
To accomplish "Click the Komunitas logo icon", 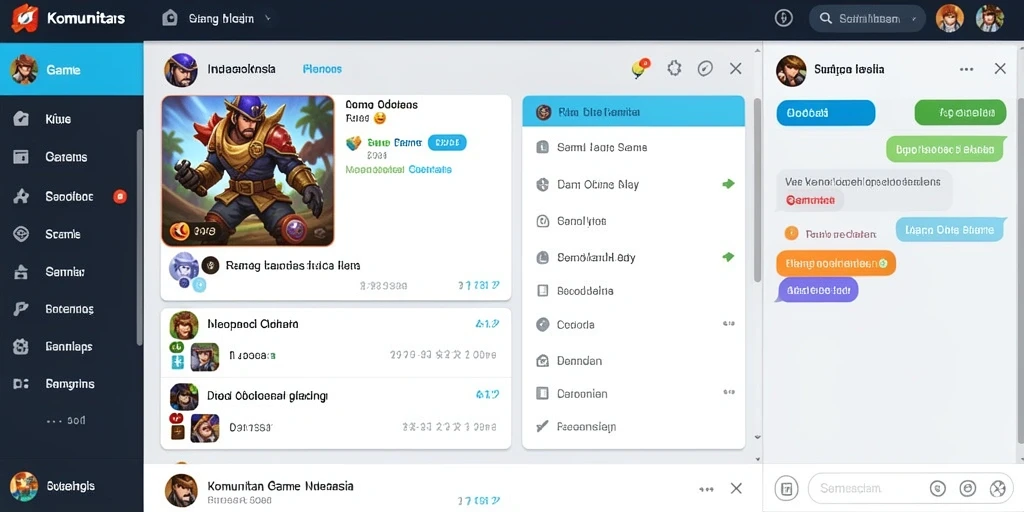I will [x=24, y=18].
